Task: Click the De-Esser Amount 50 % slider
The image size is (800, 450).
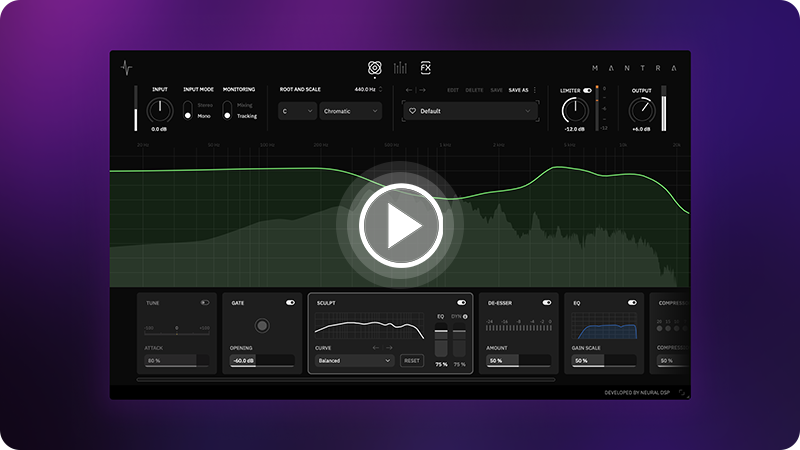Action: (518, 361)
